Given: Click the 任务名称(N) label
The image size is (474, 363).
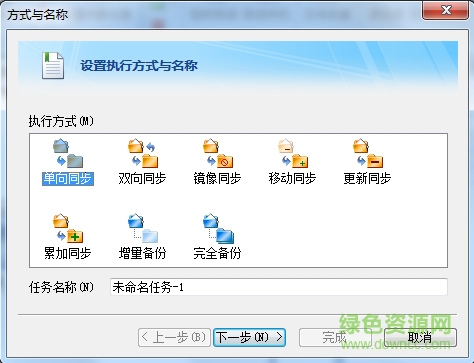Looking at the screenshot, I should pyautogui.click(x=61, y=287).
